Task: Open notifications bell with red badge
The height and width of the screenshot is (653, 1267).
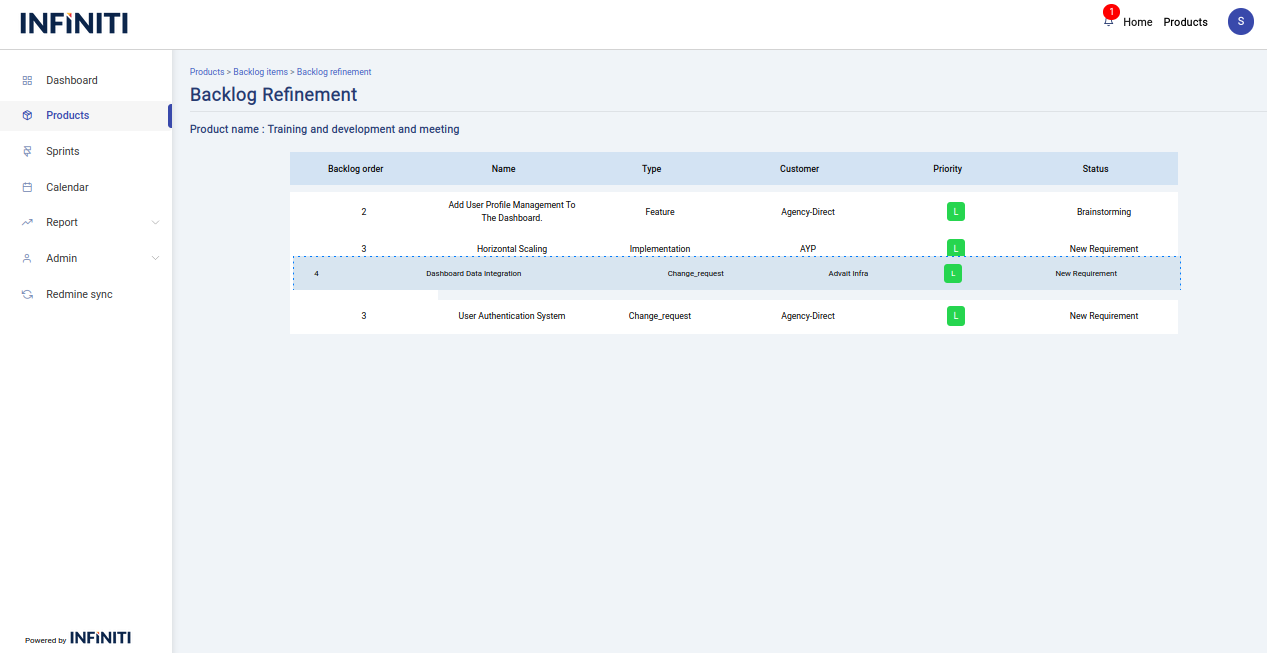Action: [1108, 21]
